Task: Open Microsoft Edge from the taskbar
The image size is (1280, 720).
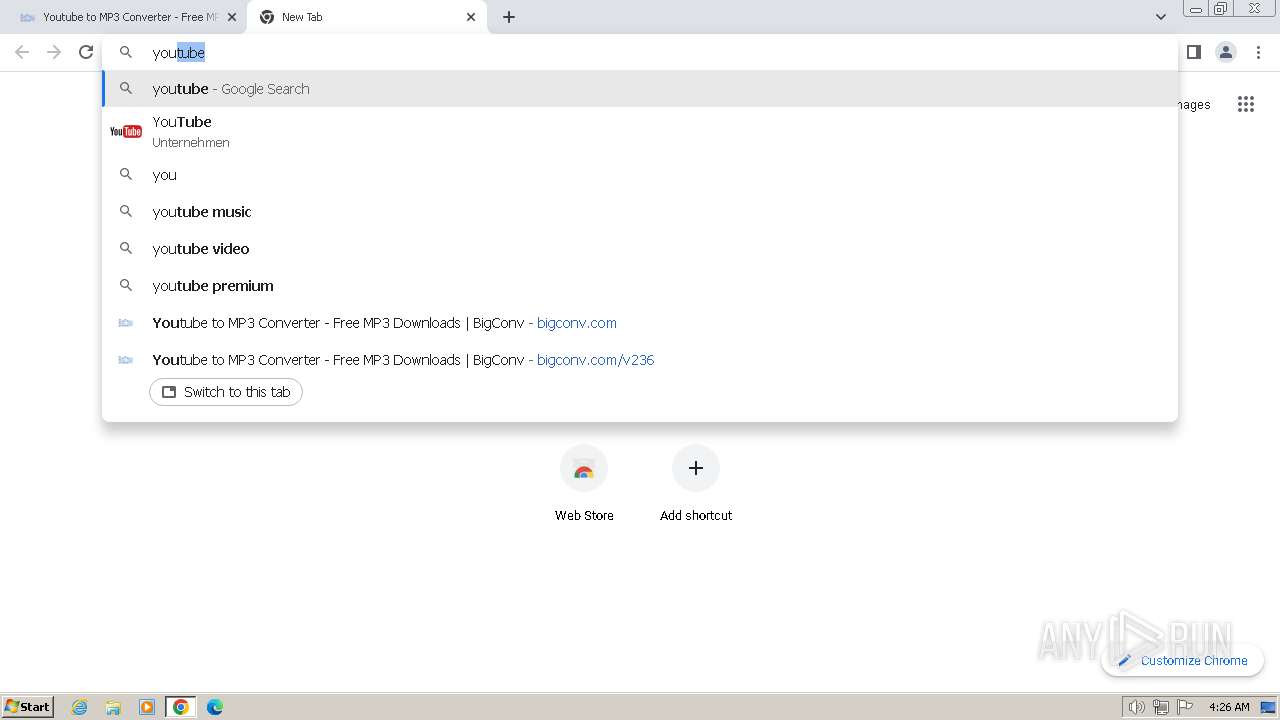Action: [x=215, y=707]
